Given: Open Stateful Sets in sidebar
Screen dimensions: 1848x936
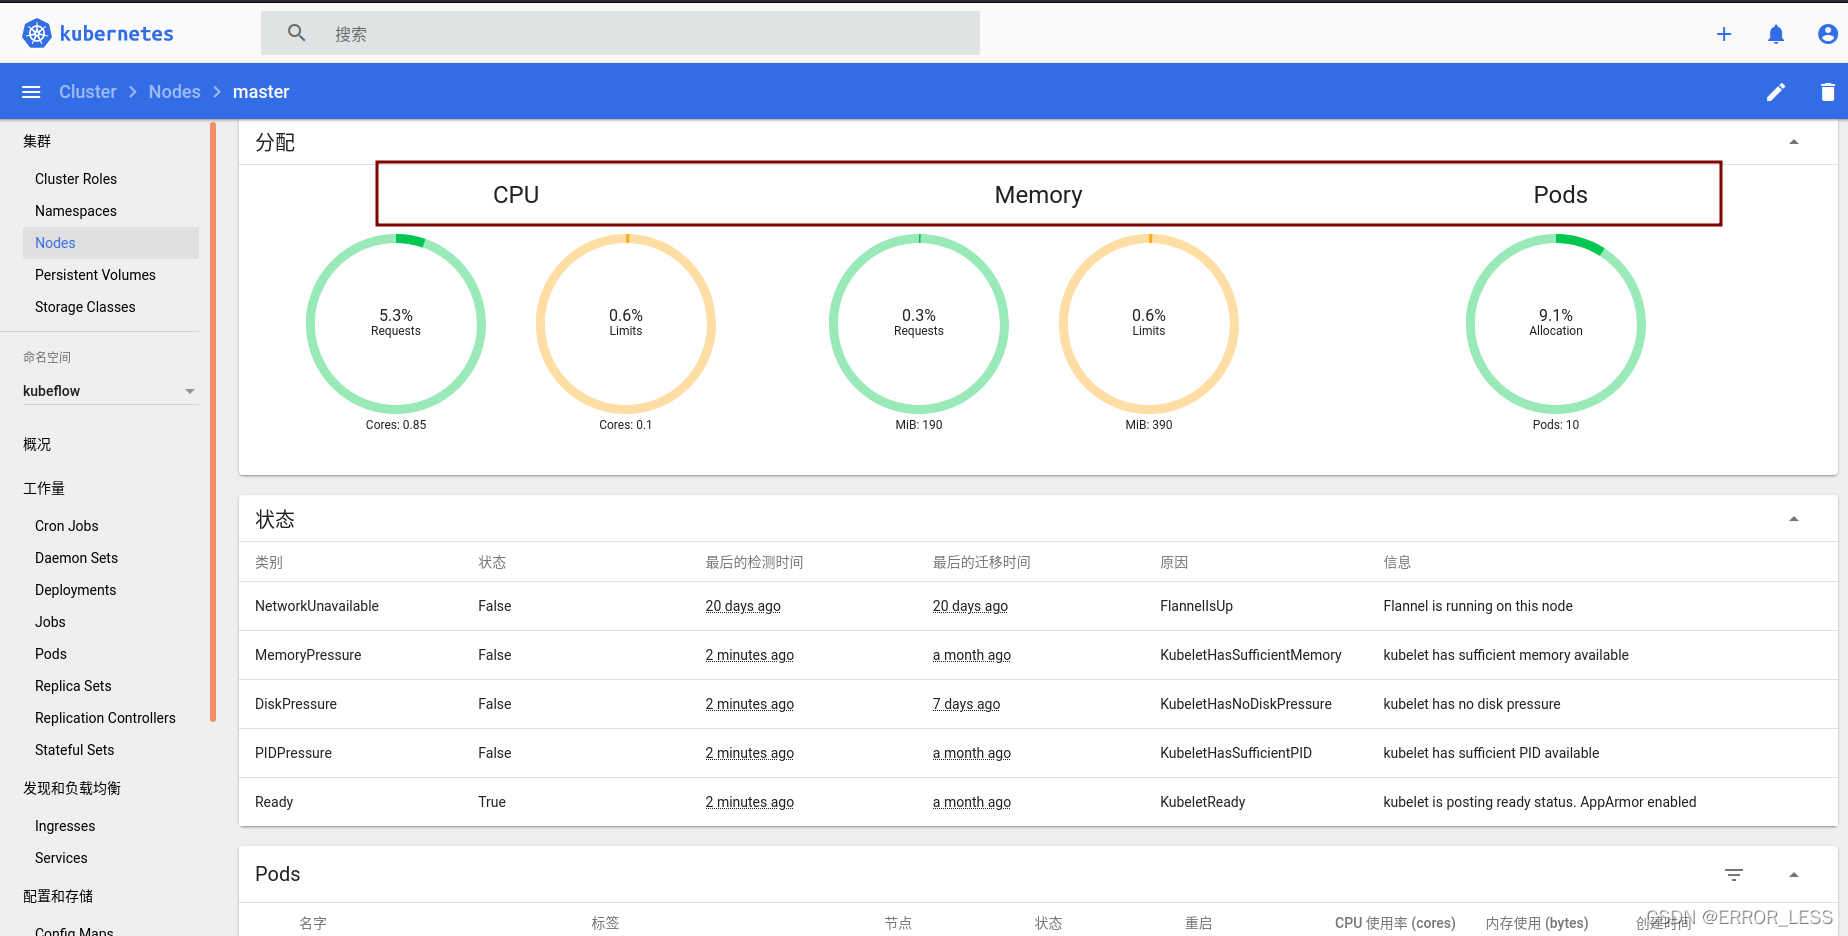Looking at the screenshot, I should 74,750.
